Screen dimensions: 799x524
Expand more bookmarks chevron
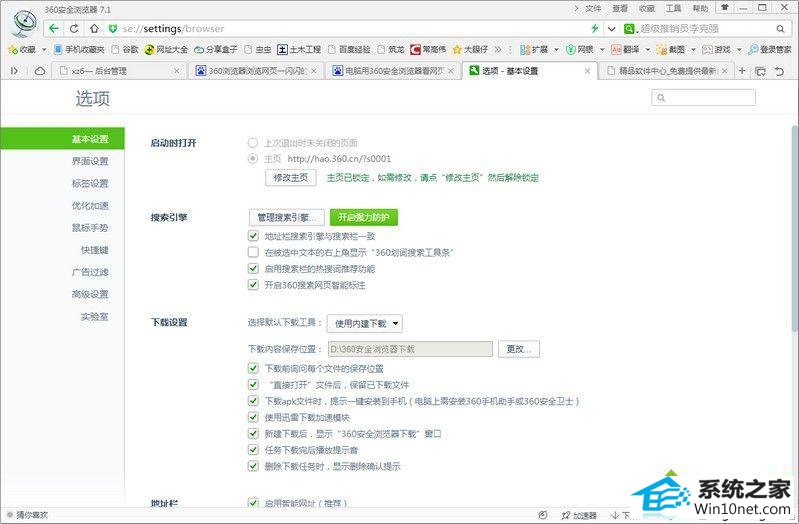(x=498, y=49)
